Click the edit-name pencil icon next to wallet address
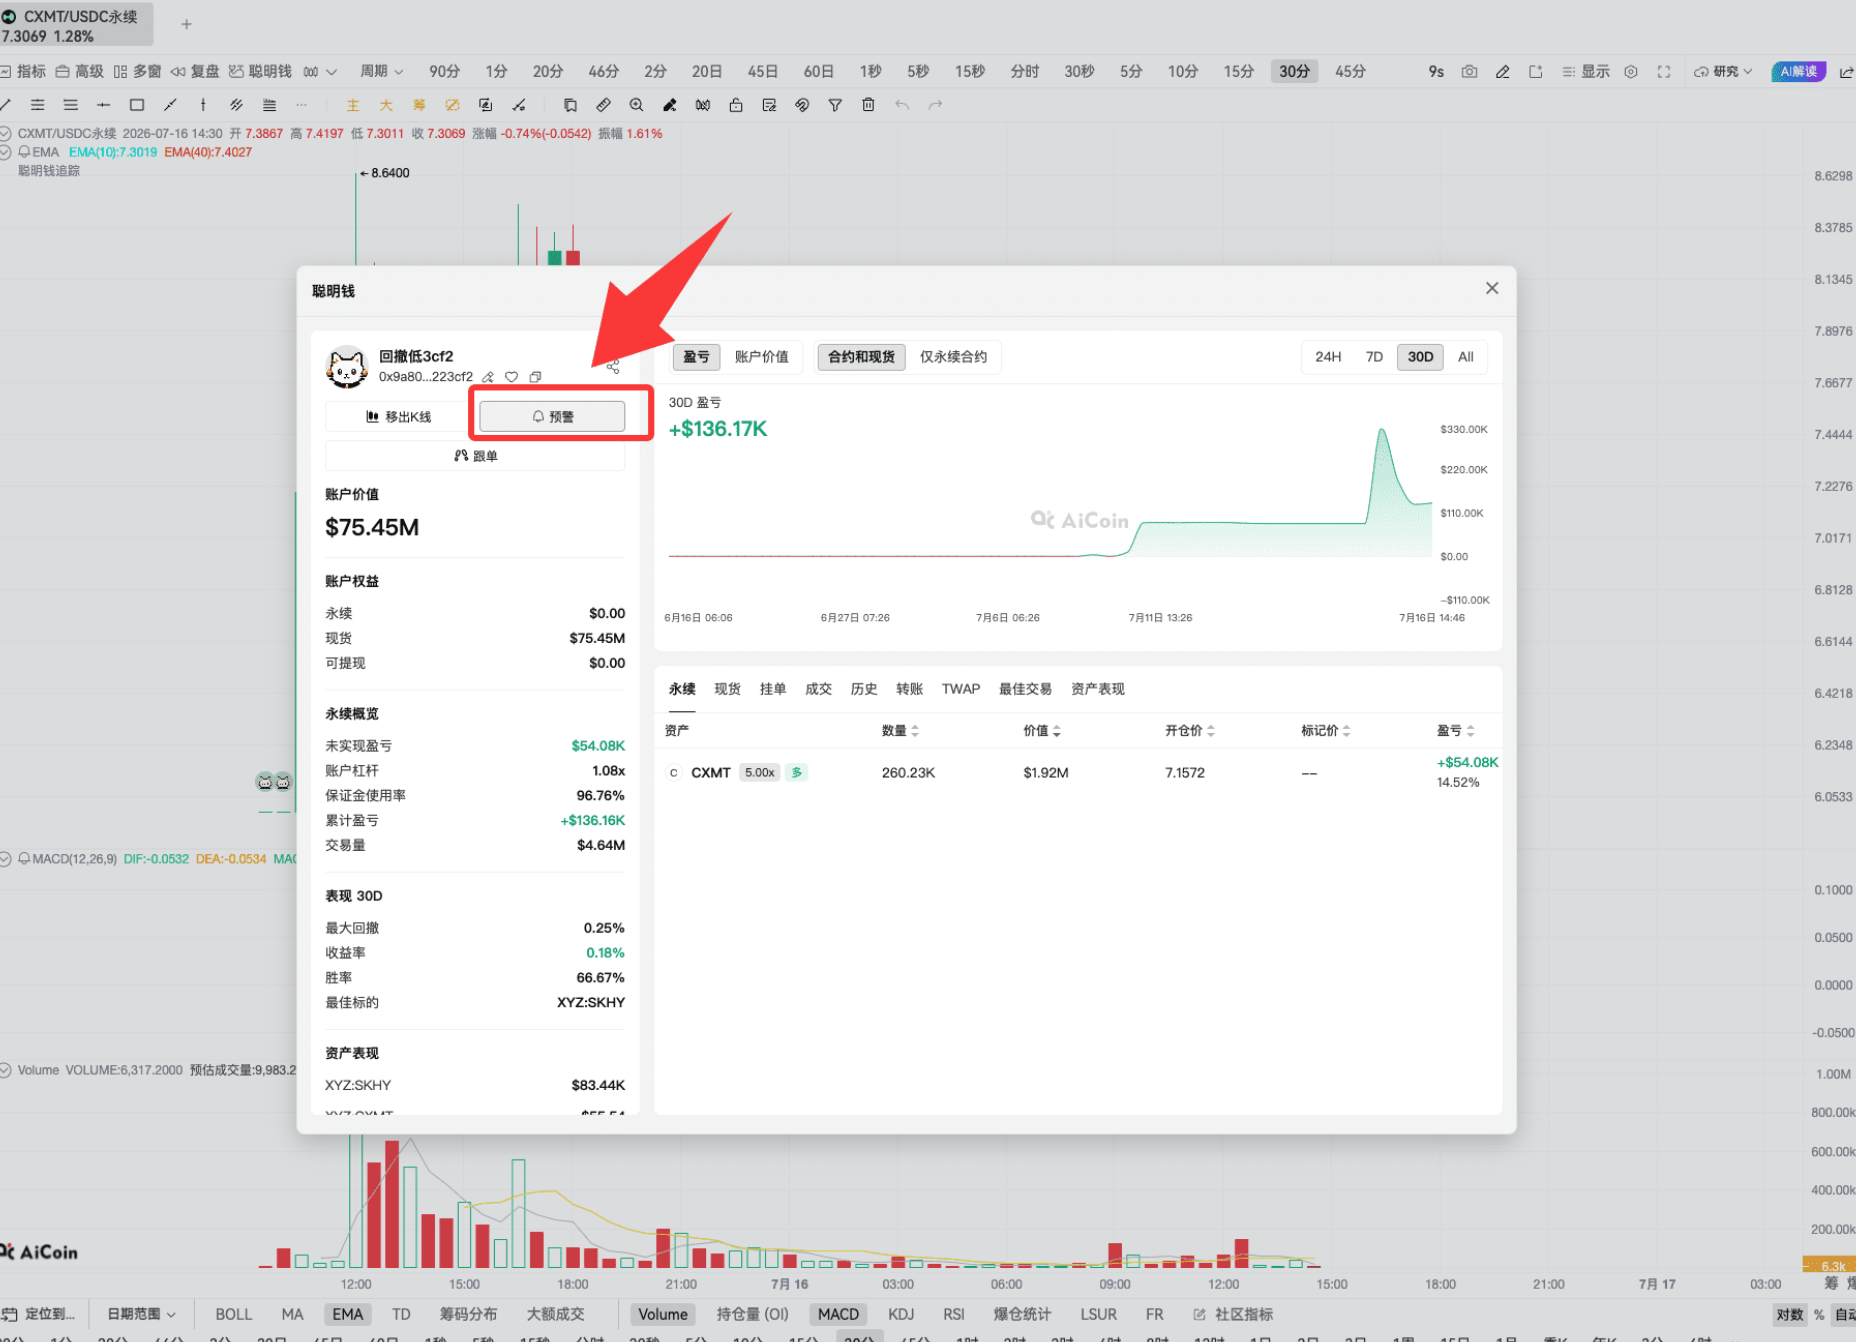Viewport: 1856px width, 1342px height. [x=488, y=377]
